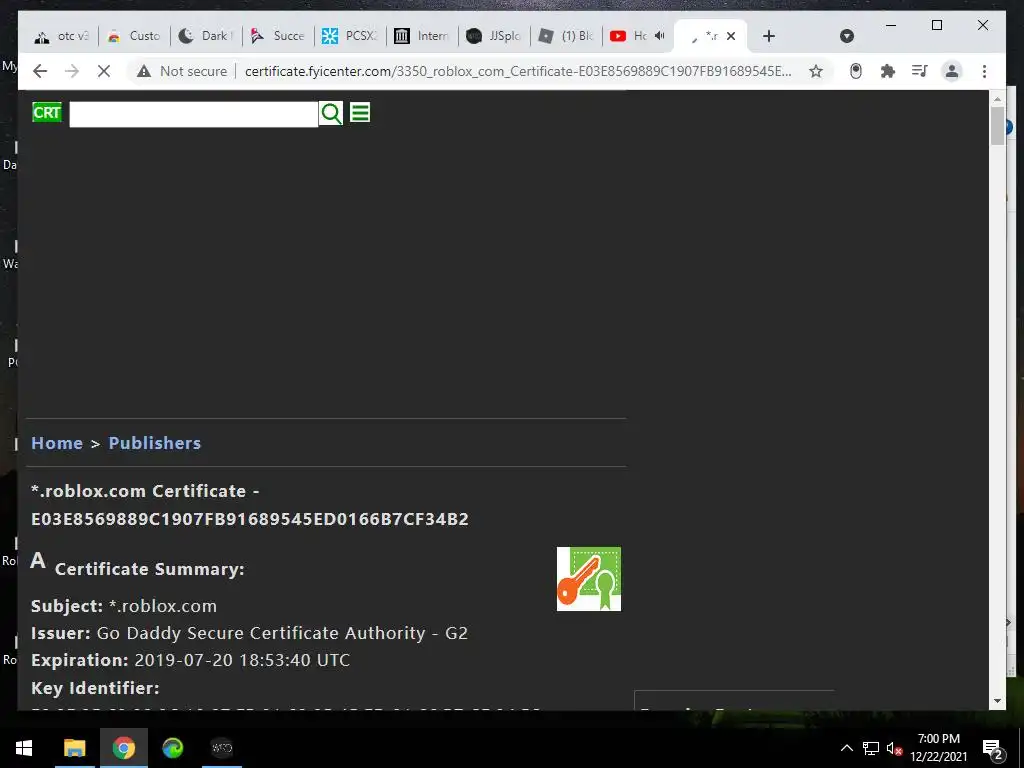Click the page scrollbar up arrow
Image resolution: width=1024 pixels, height=768 pixels.
(997, 99)
